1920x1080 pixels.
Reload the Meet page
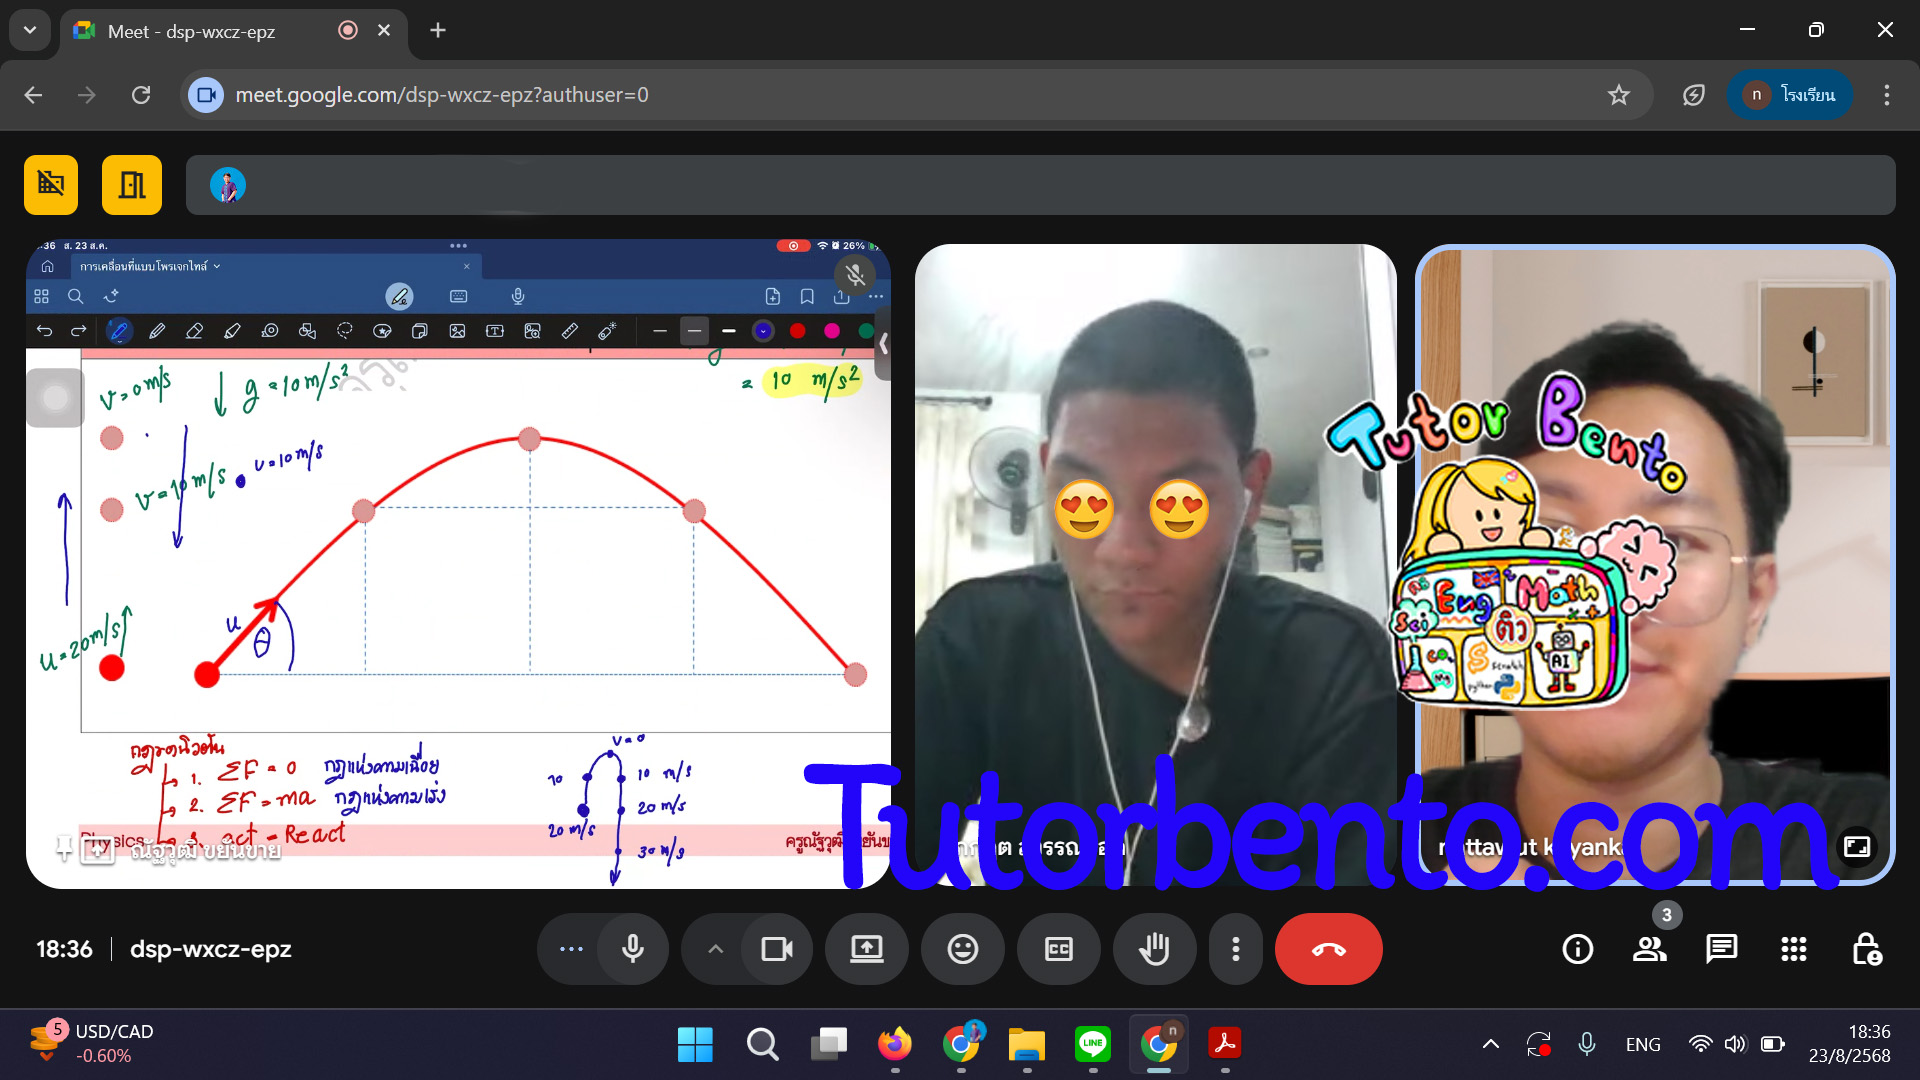141,95
